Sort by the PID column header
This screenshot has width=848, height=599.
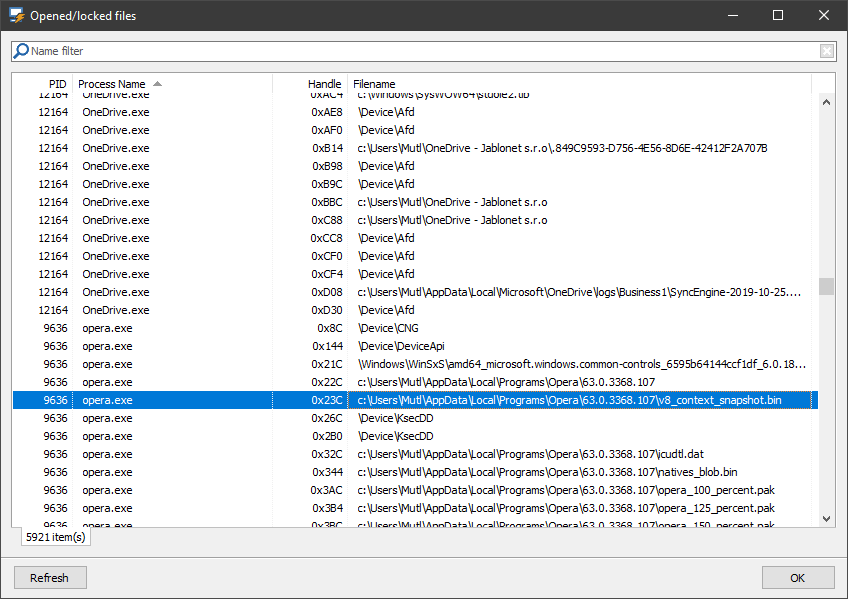(57, 84)
